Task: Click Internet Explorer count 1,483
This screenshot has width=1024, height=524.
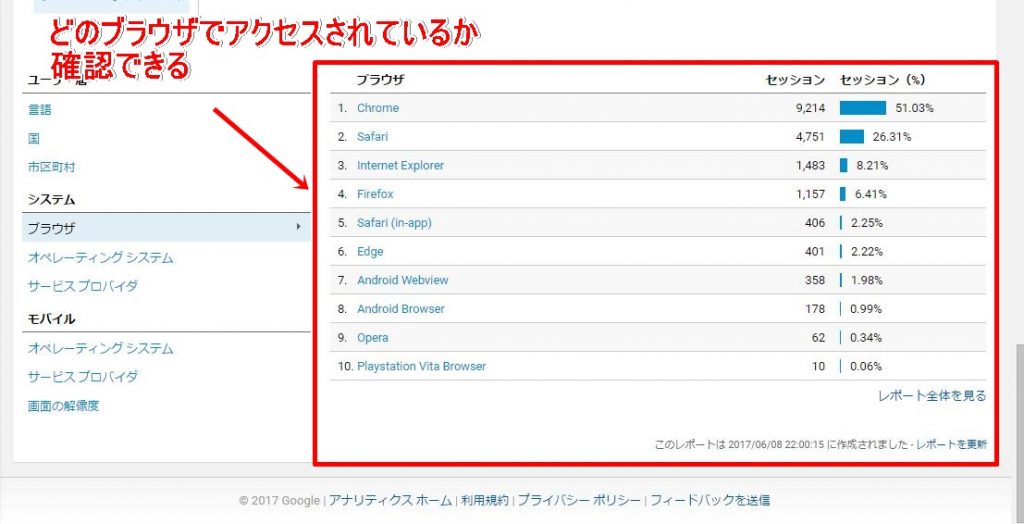Action: [810, 165]
